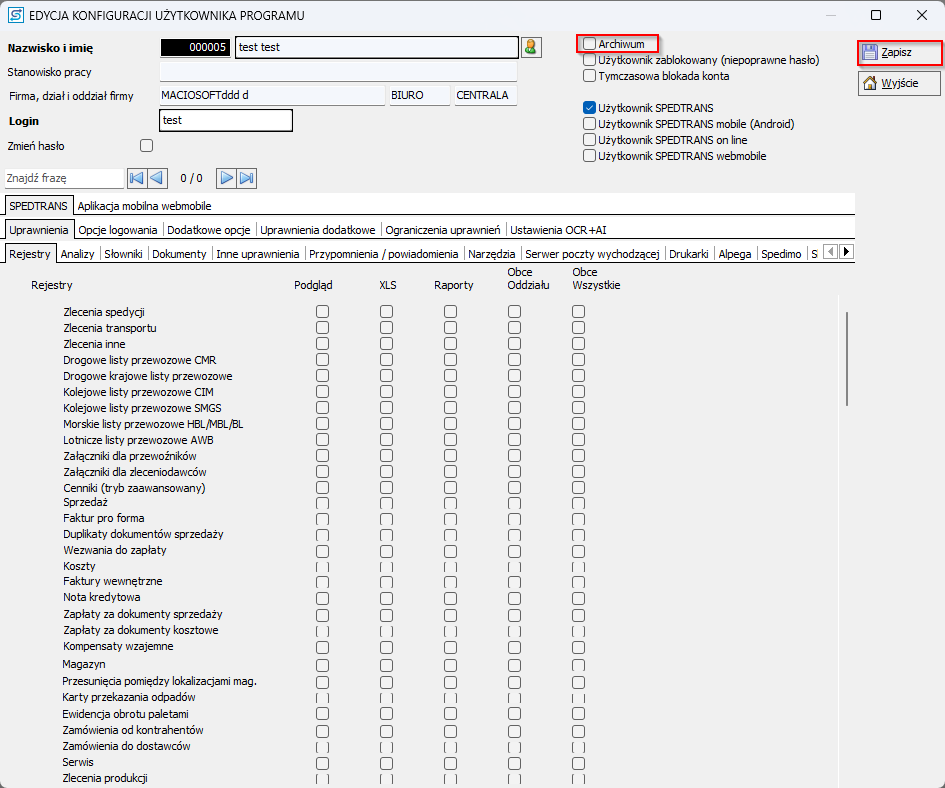Go to next search result arrow
The height and width of the screenshot is (788, 945).
click(x=227, y=178)
